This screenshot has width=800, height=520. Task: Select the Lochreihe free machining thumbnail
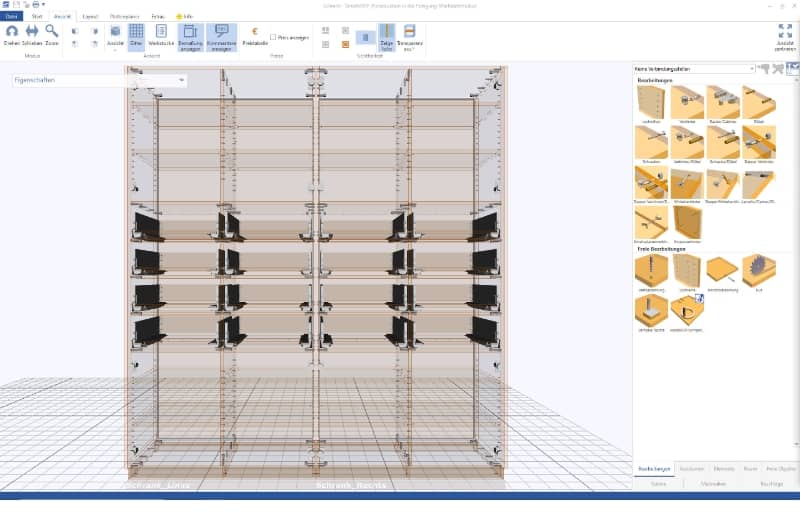687,273
